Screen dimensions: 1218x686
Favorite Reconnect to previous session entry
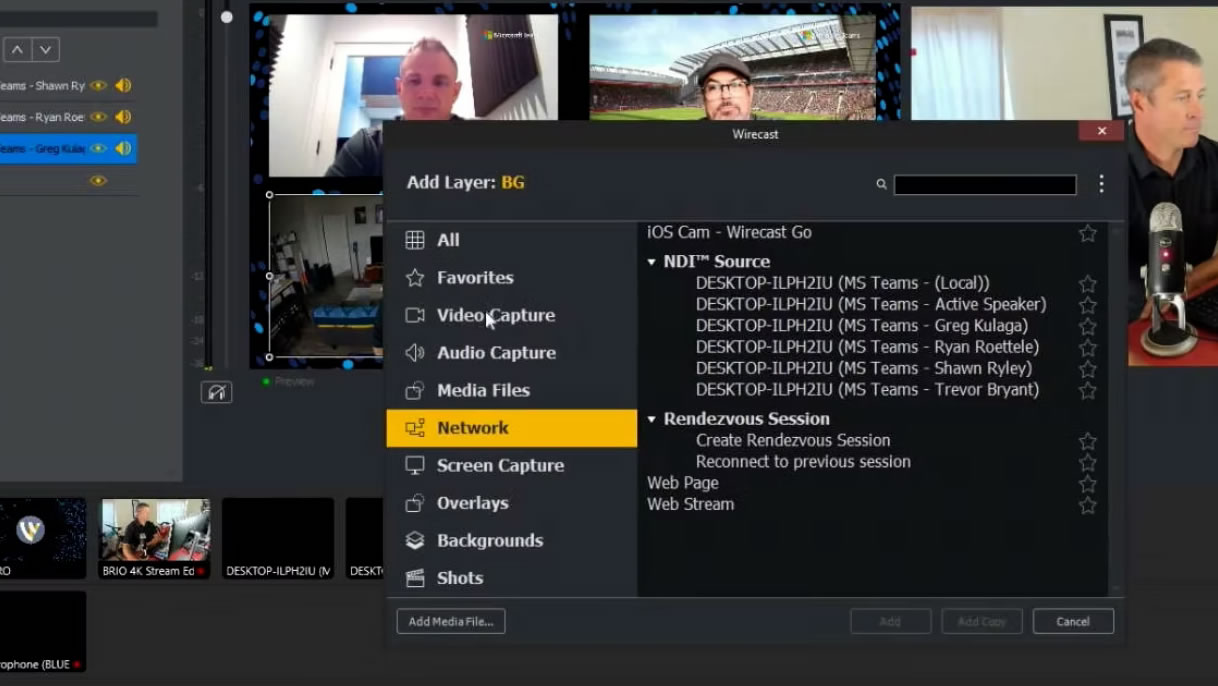click(x=1088, y=463)
